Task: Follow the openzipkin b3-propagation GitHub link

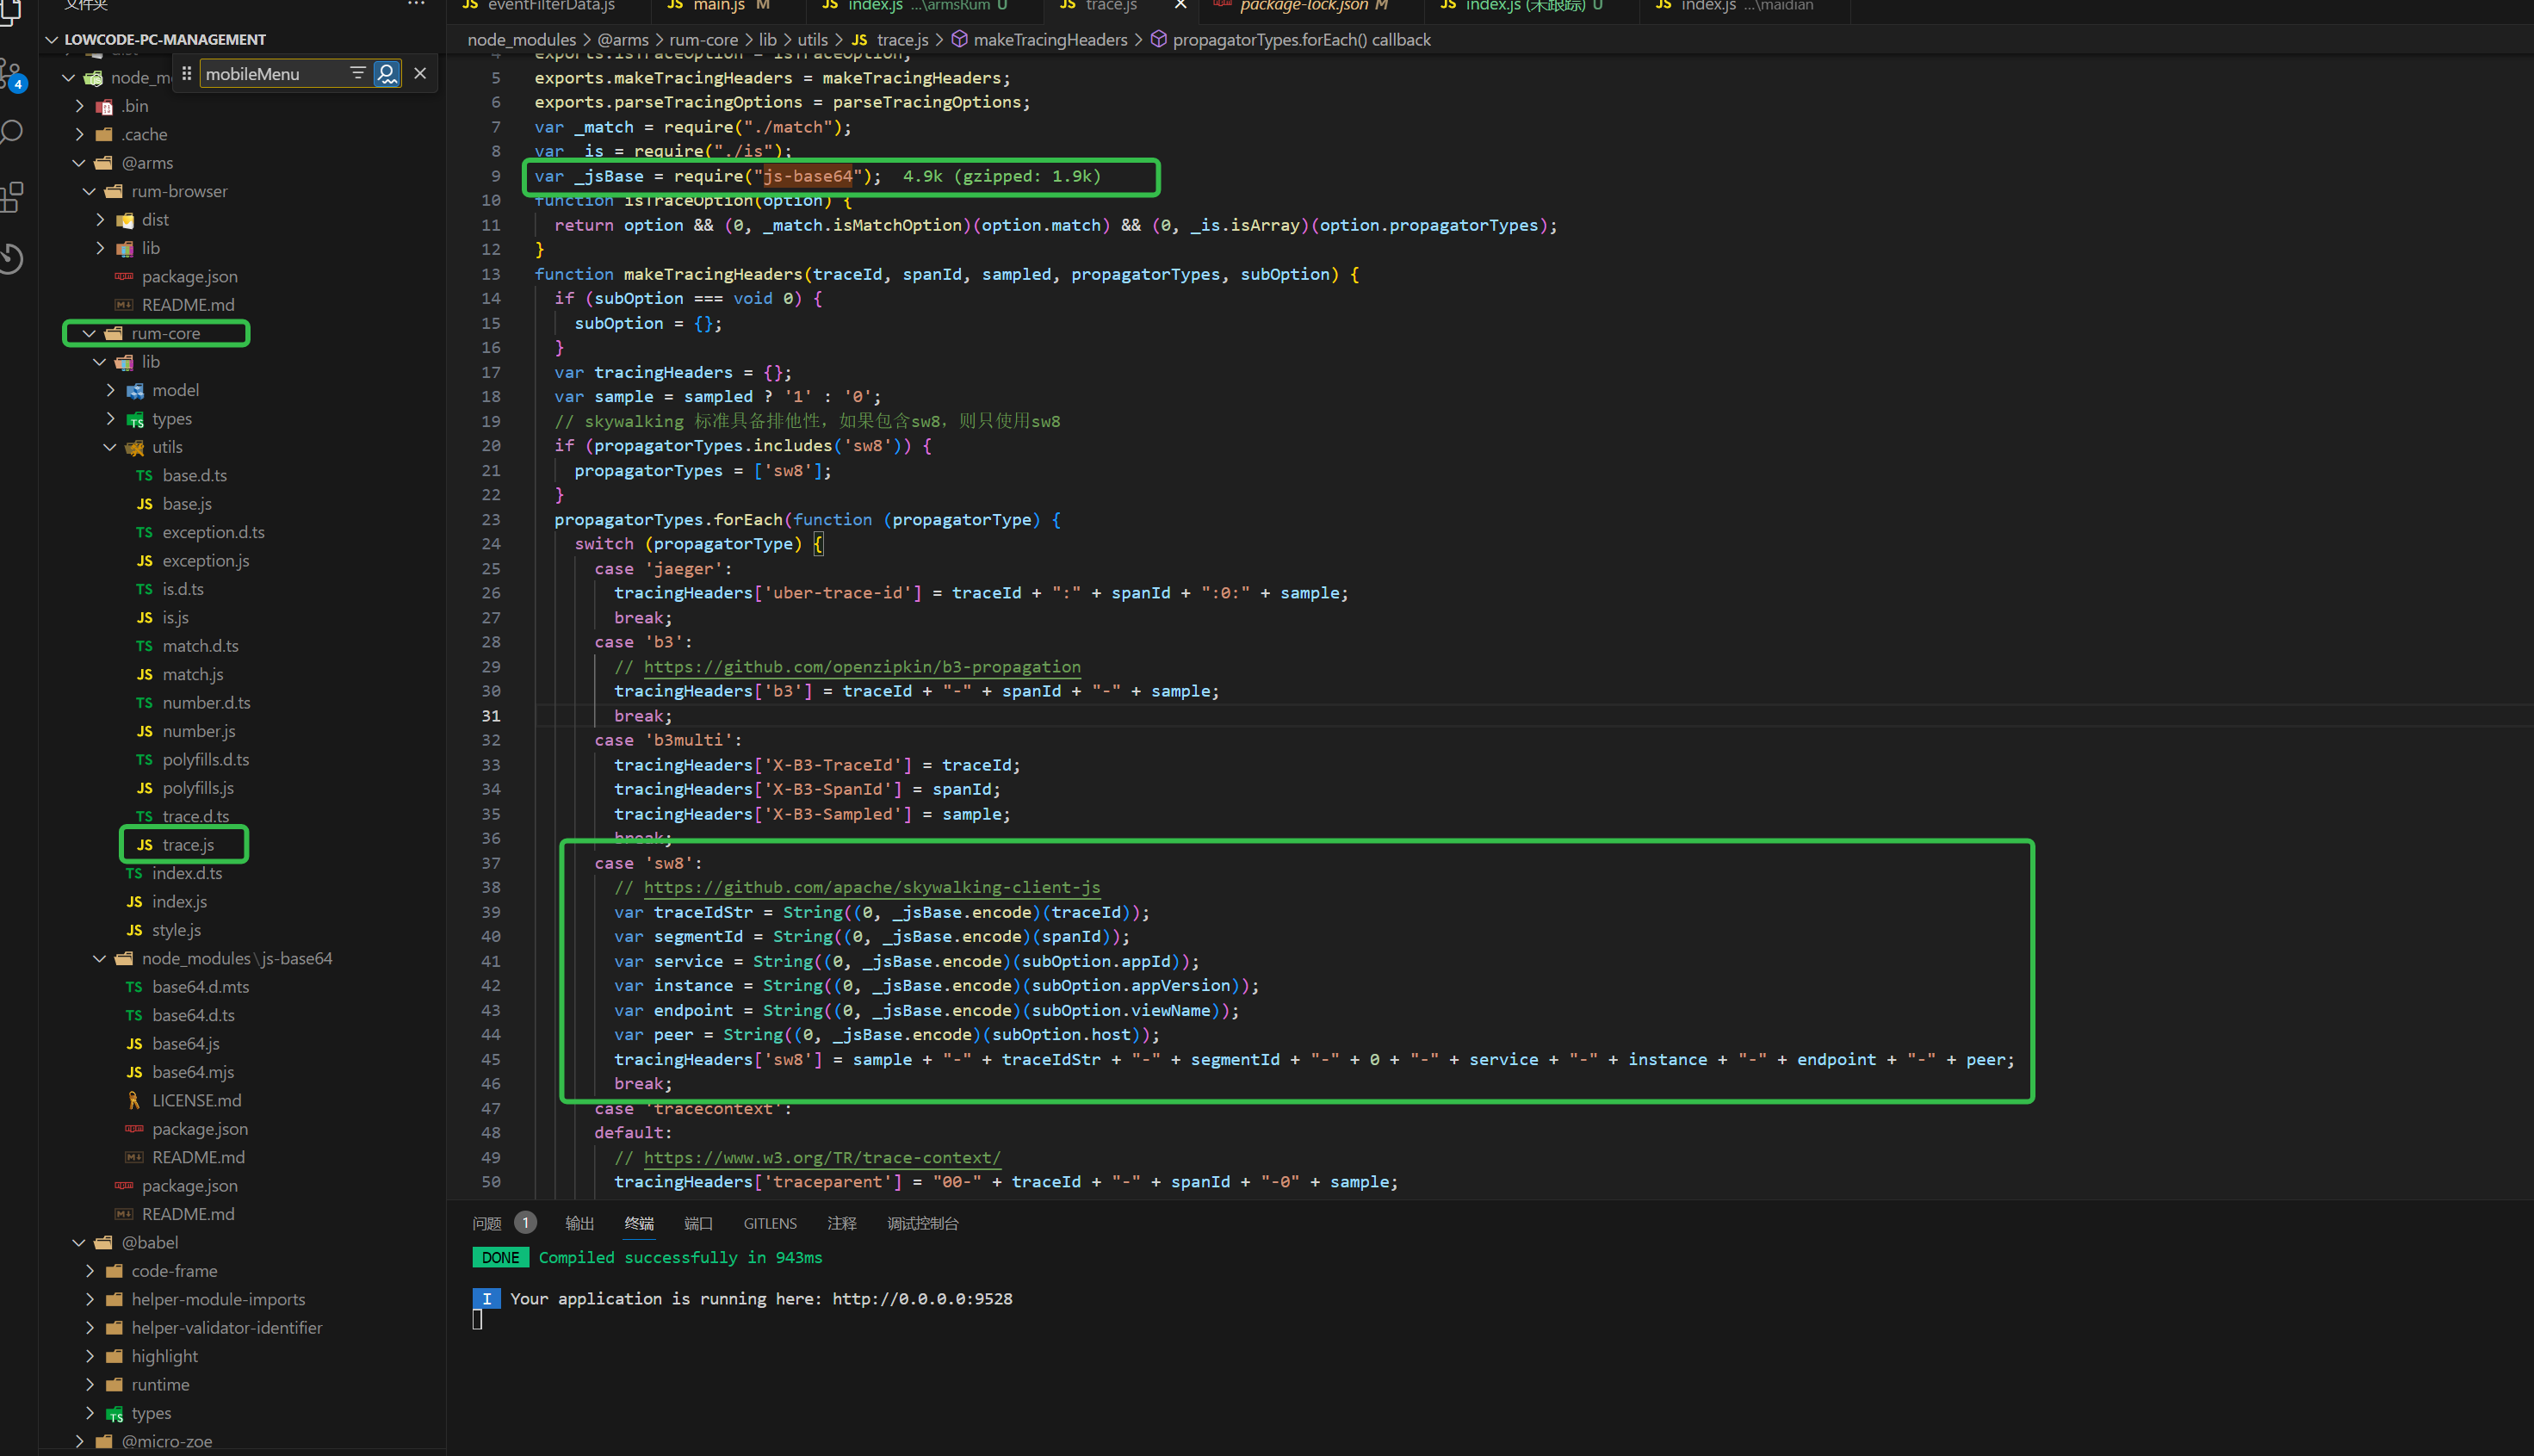Action: pyautogui.click(x=862, y=667)
